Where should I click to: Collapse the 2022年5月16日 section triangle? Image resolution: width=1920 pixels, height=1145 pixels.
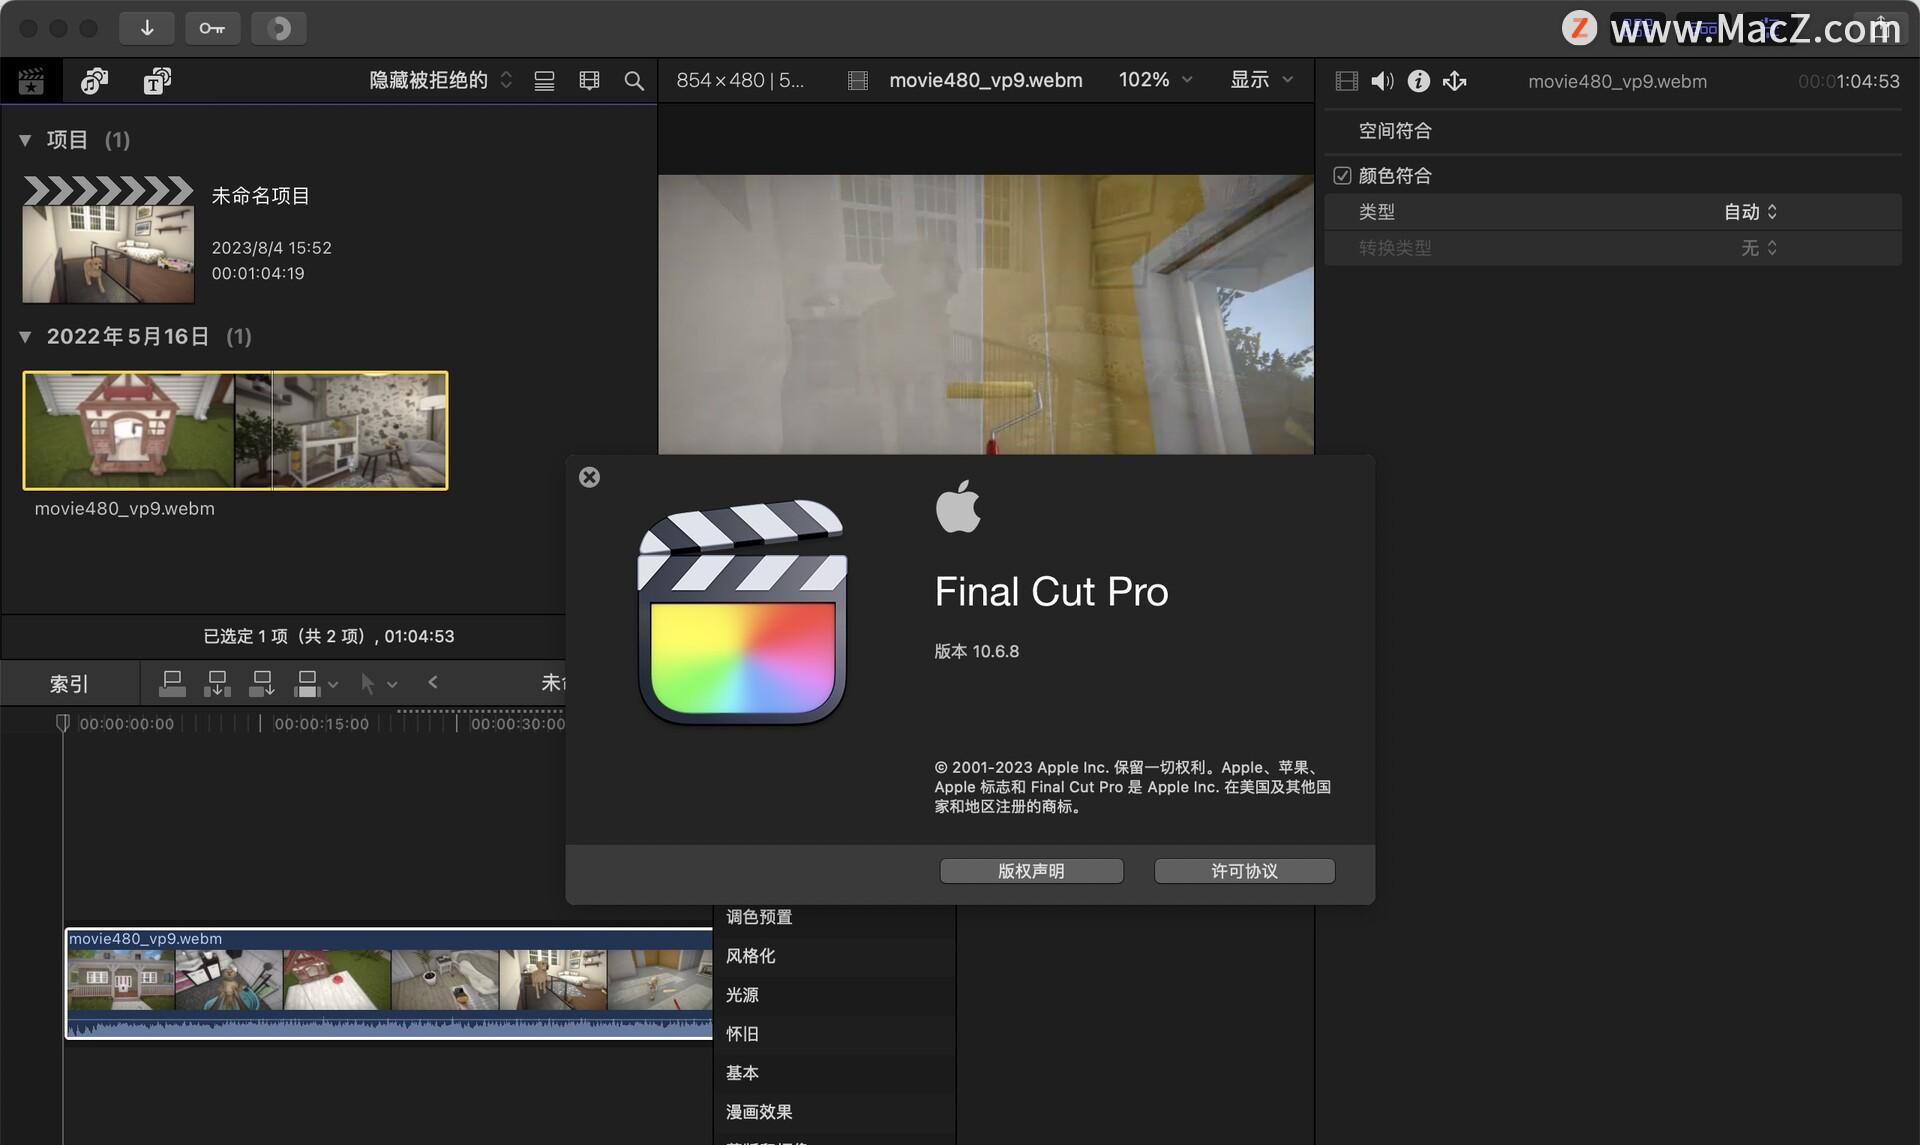(x=25, y=337)
